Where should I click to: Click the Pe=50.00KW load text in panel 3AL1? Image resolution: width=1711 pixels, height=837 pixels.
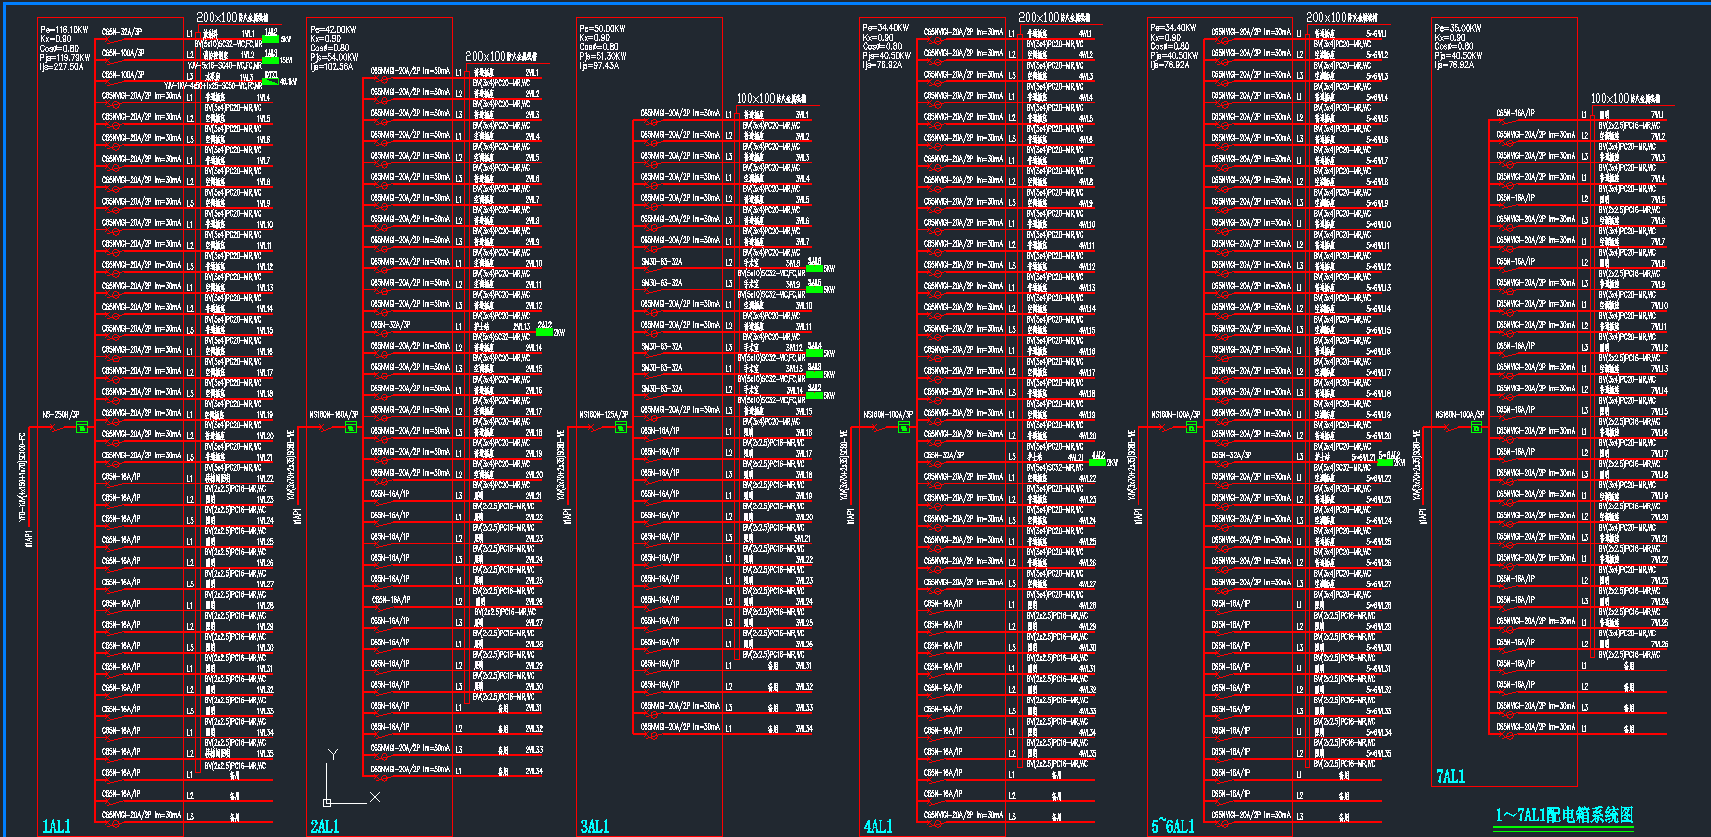tap(602, 29)
